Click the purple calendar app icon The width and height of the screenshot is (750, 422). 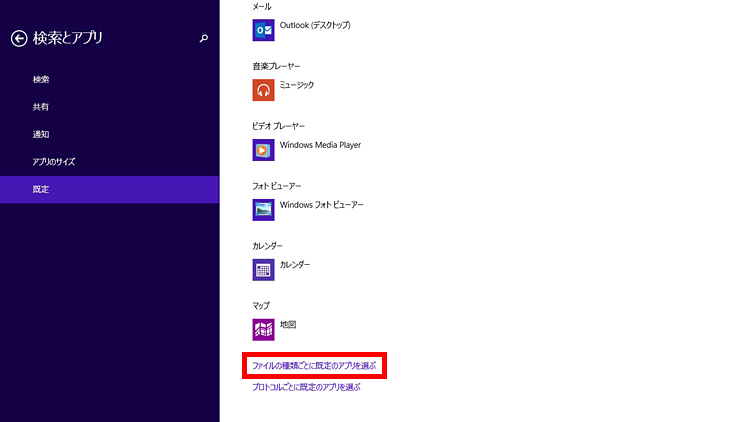(x=264, y=269)
